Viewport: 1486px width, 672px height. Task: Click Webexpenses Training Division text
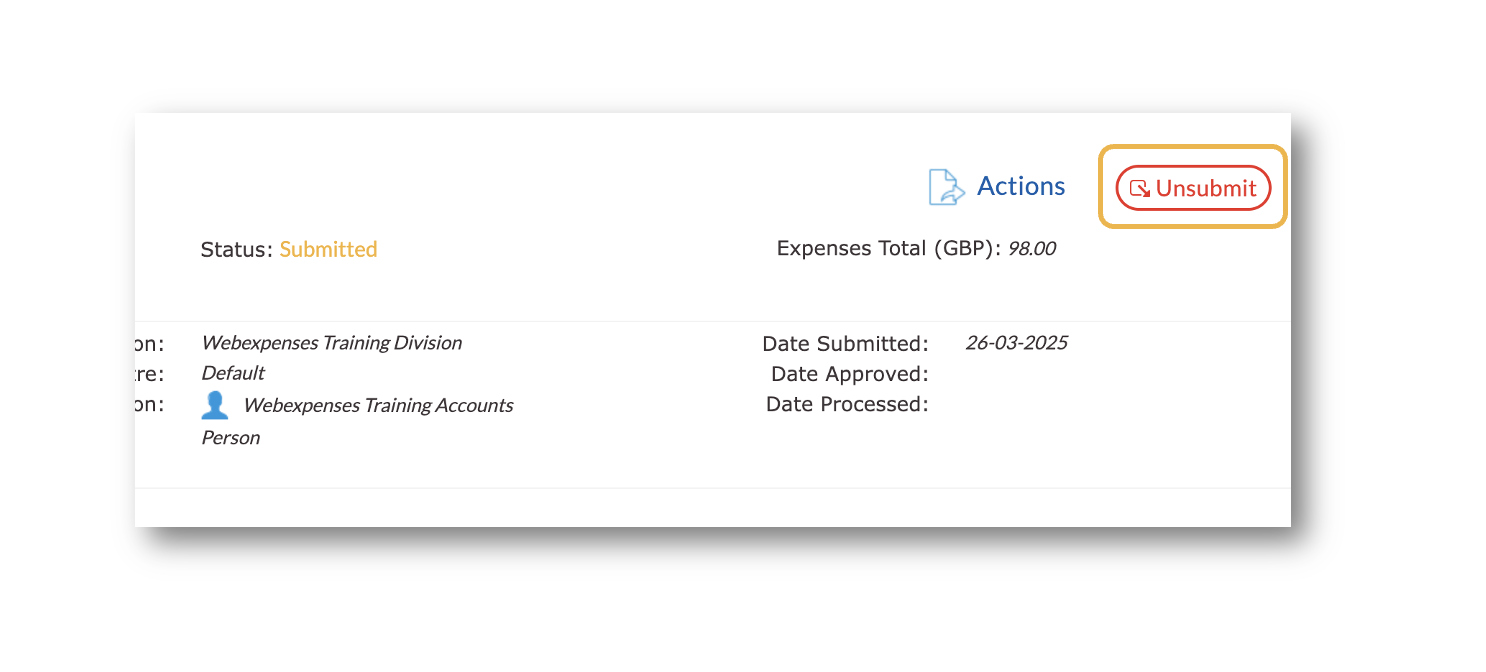pyautogui.click(x=331, y=343)
